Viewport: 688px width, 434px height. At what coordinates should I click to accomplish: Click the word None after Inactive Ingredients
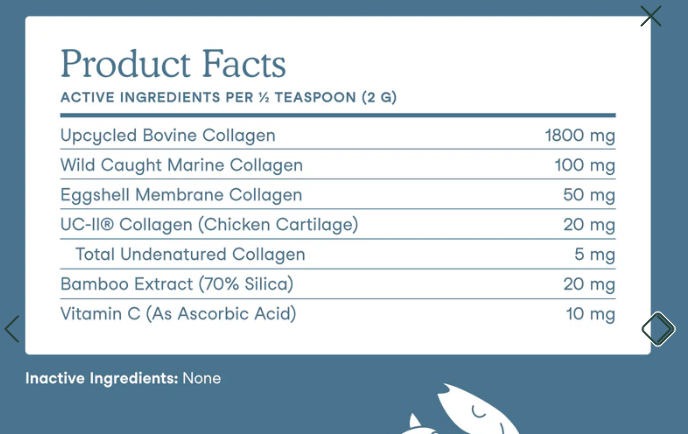pyautogui.click(x=201, y=378)
